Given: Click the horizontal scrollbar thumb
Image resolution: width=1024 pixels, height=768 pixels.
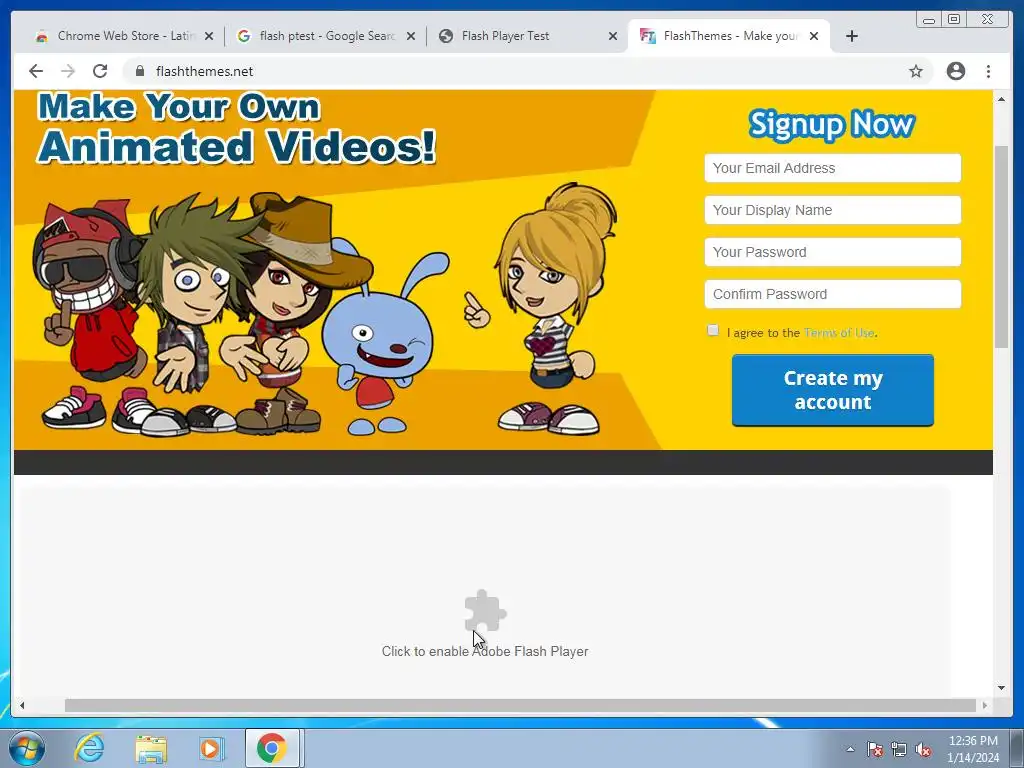Looking at the screenshot, I should click(x=520, y=705).
